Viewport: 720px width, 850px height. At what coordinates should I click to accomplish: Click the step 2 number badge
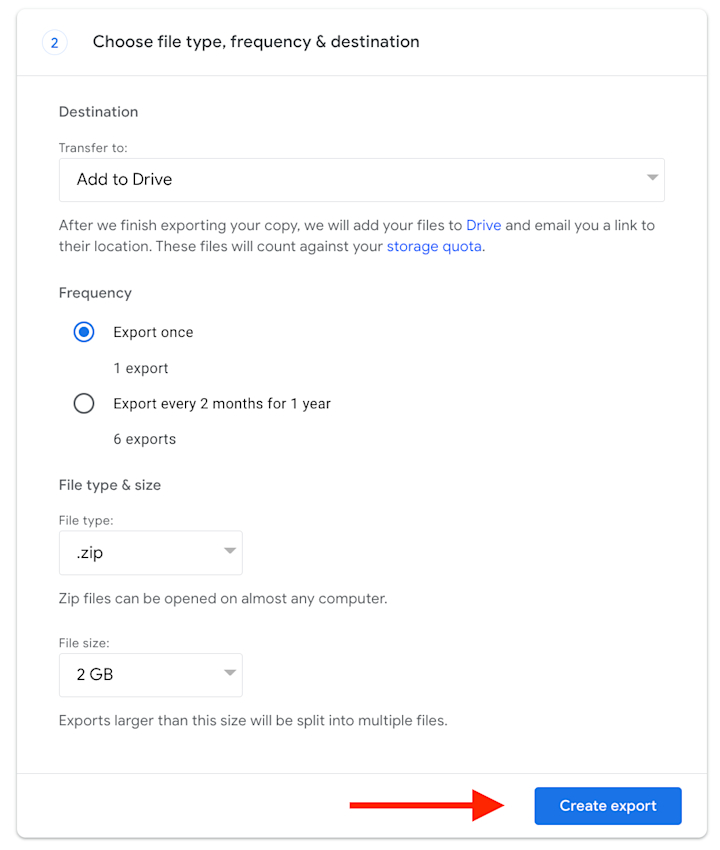pos(54,42)
